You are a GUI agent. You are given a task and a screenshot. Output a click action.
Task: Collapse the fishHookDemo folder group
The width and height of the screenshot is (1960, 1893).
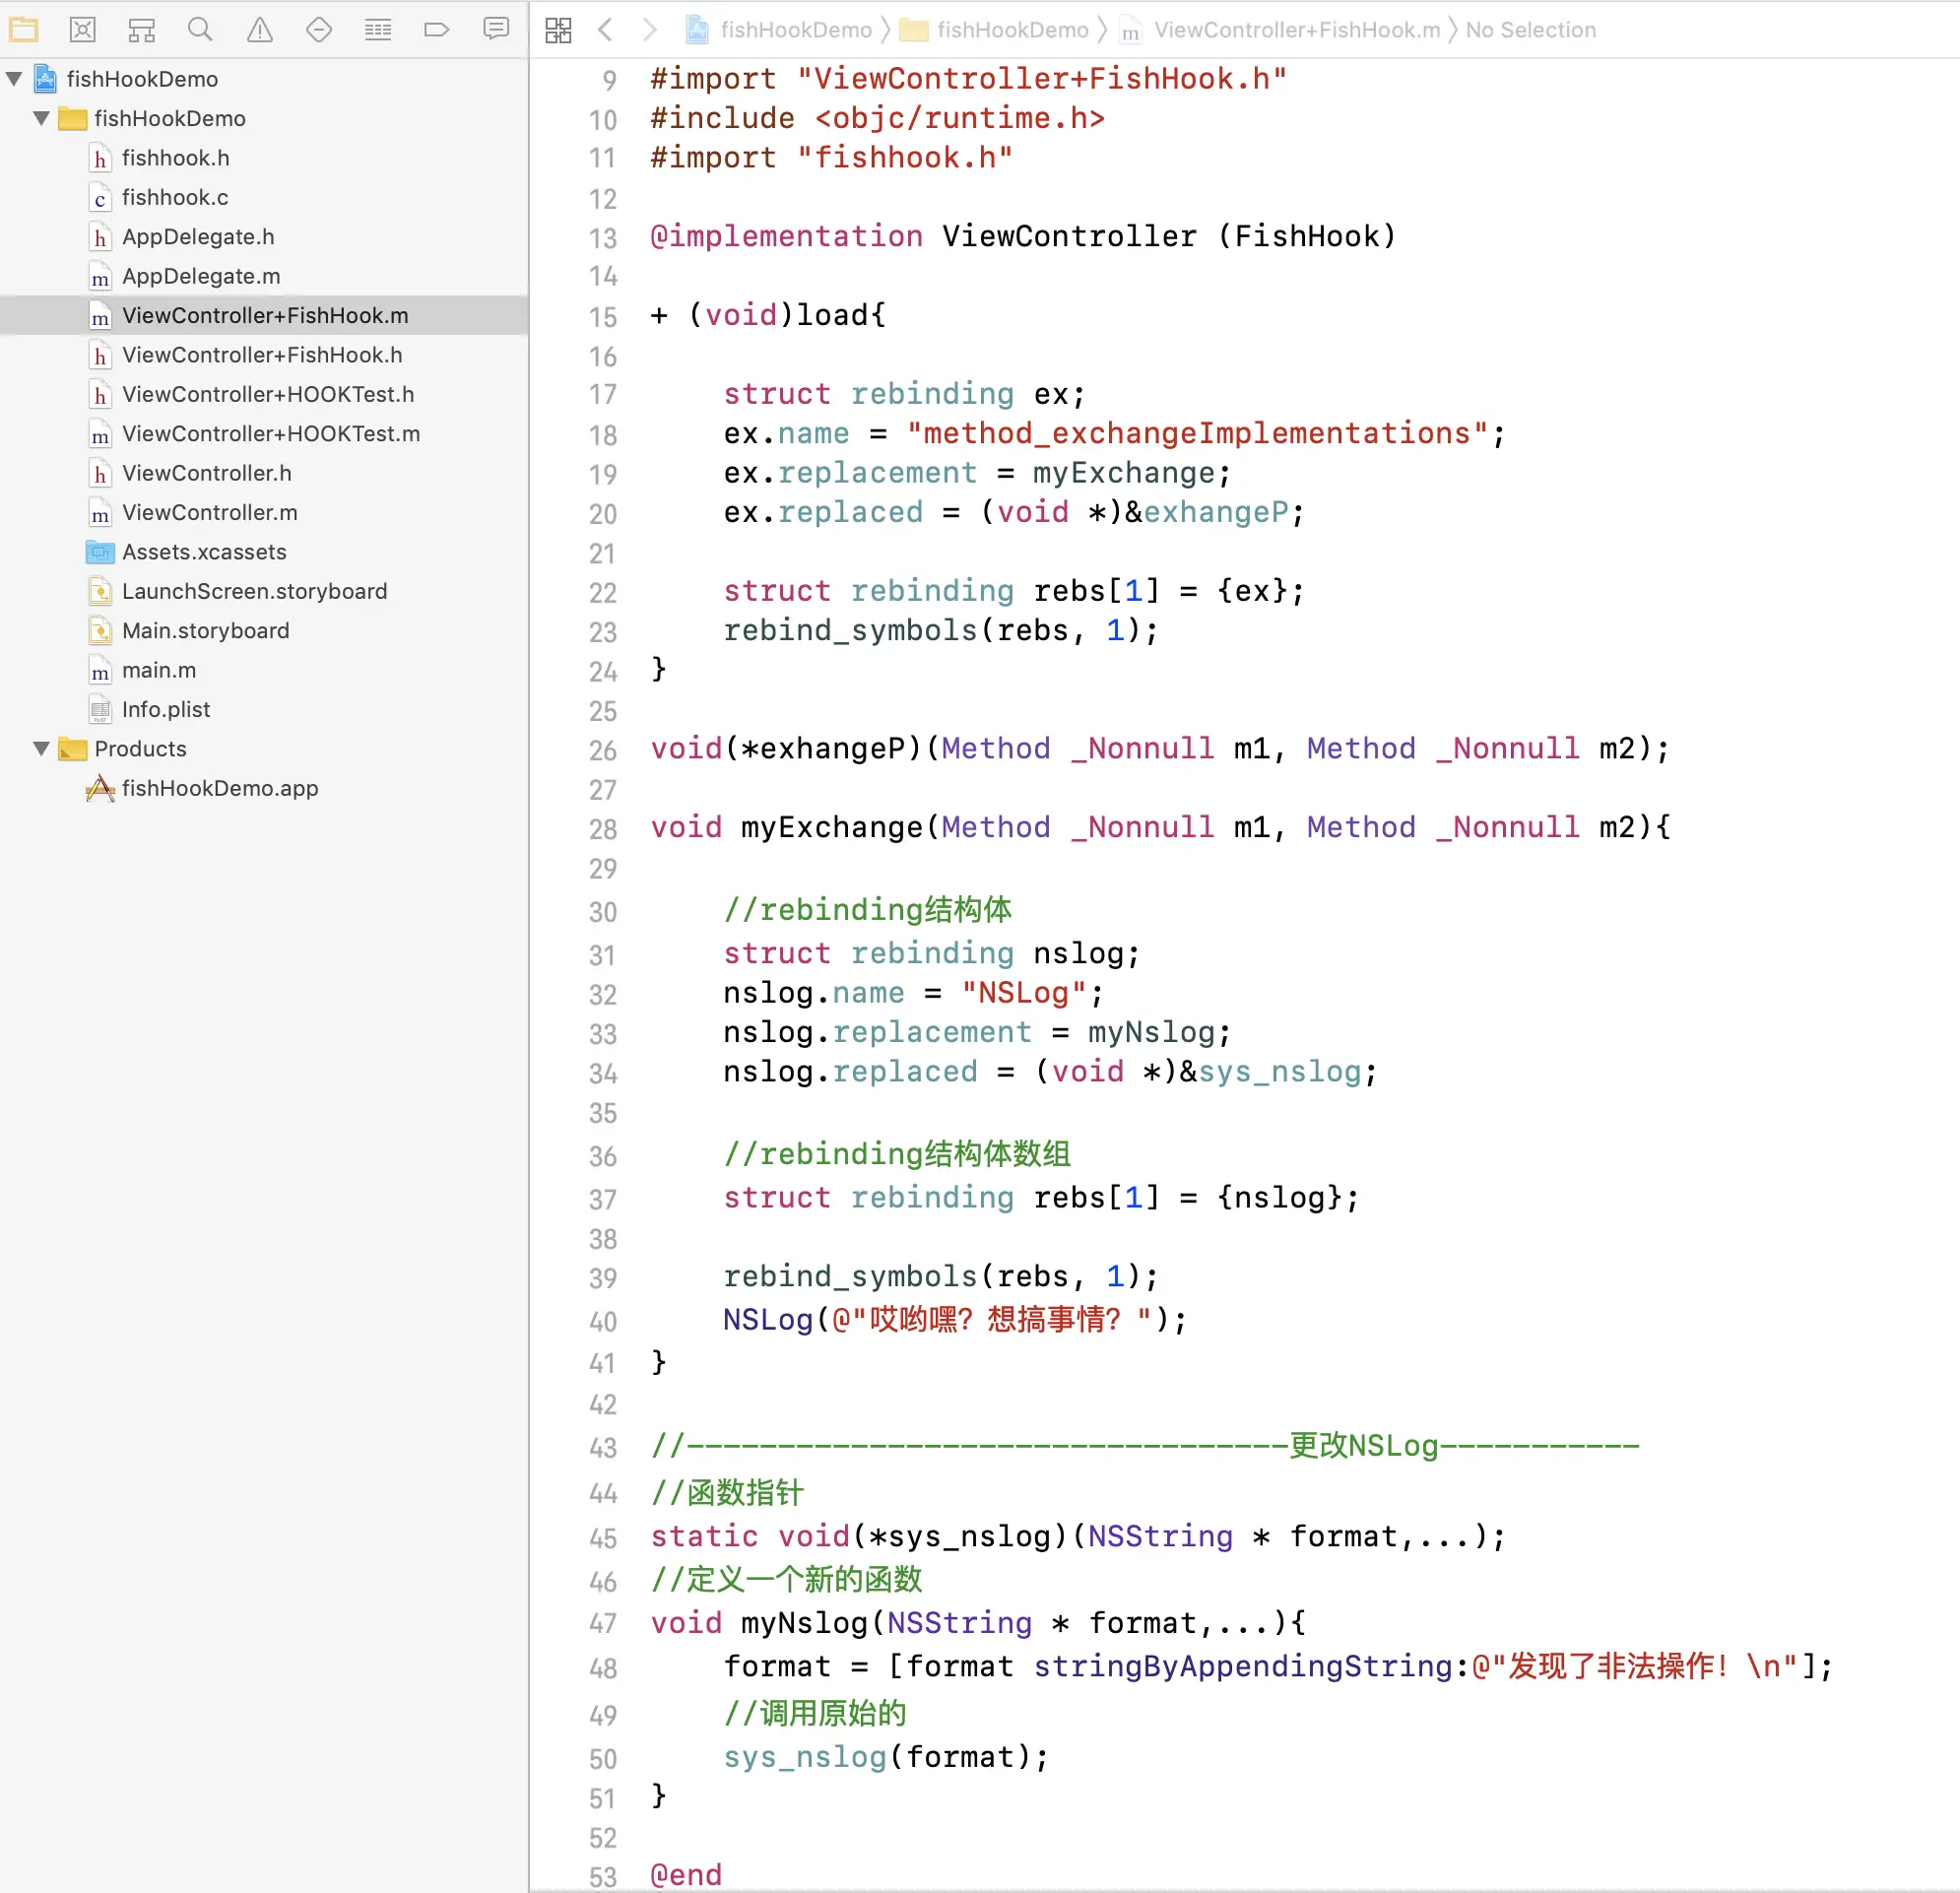click(41, 118)
